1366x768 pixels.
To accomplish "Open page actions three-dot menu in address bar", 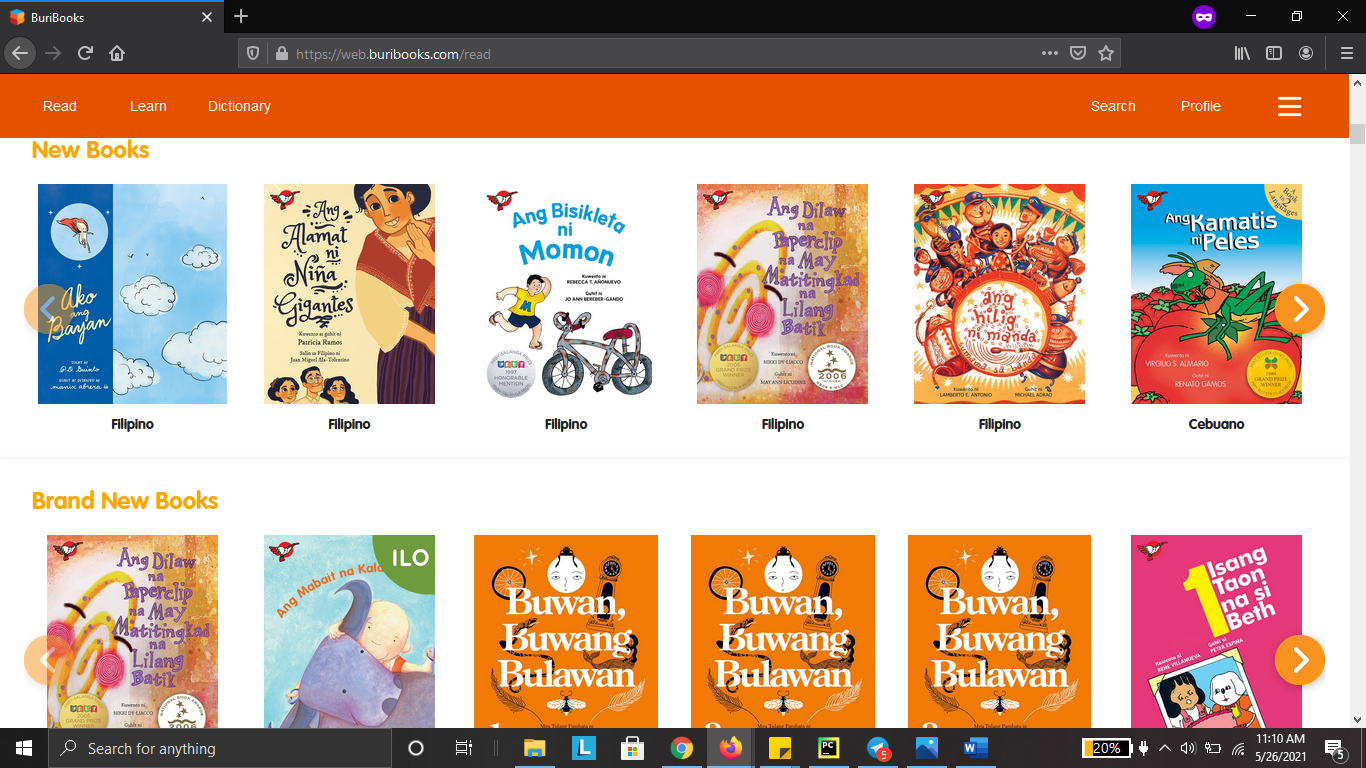I will (1050, 53).
